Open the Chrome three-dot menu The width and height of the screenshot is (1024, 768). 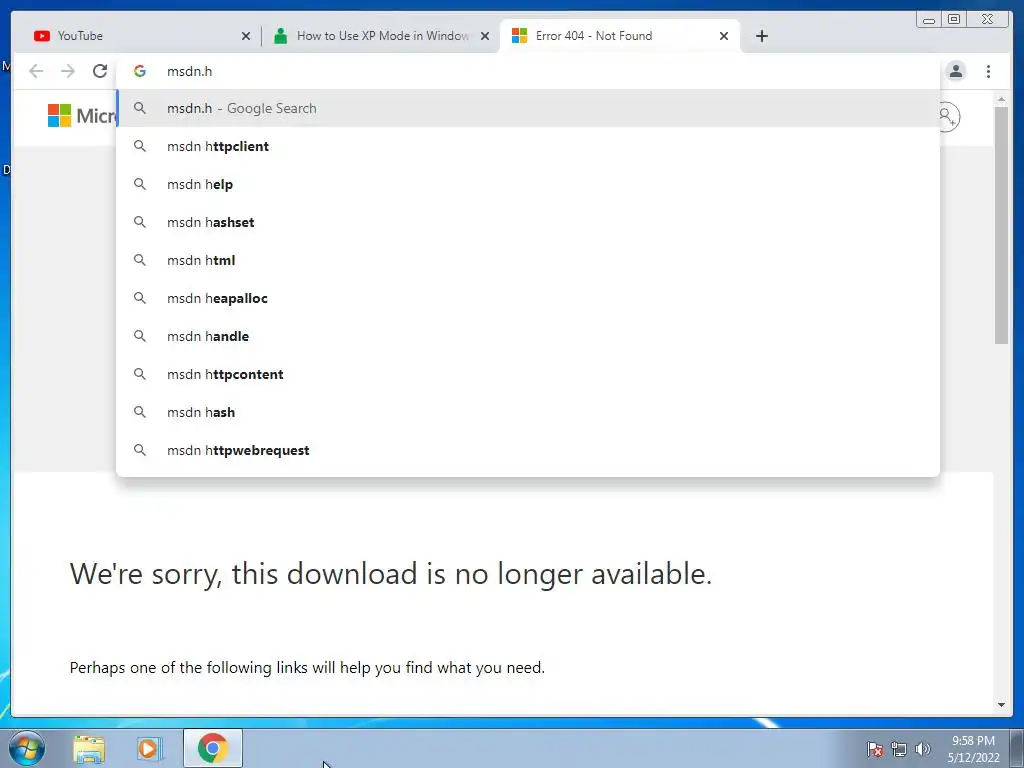(989, 71)
